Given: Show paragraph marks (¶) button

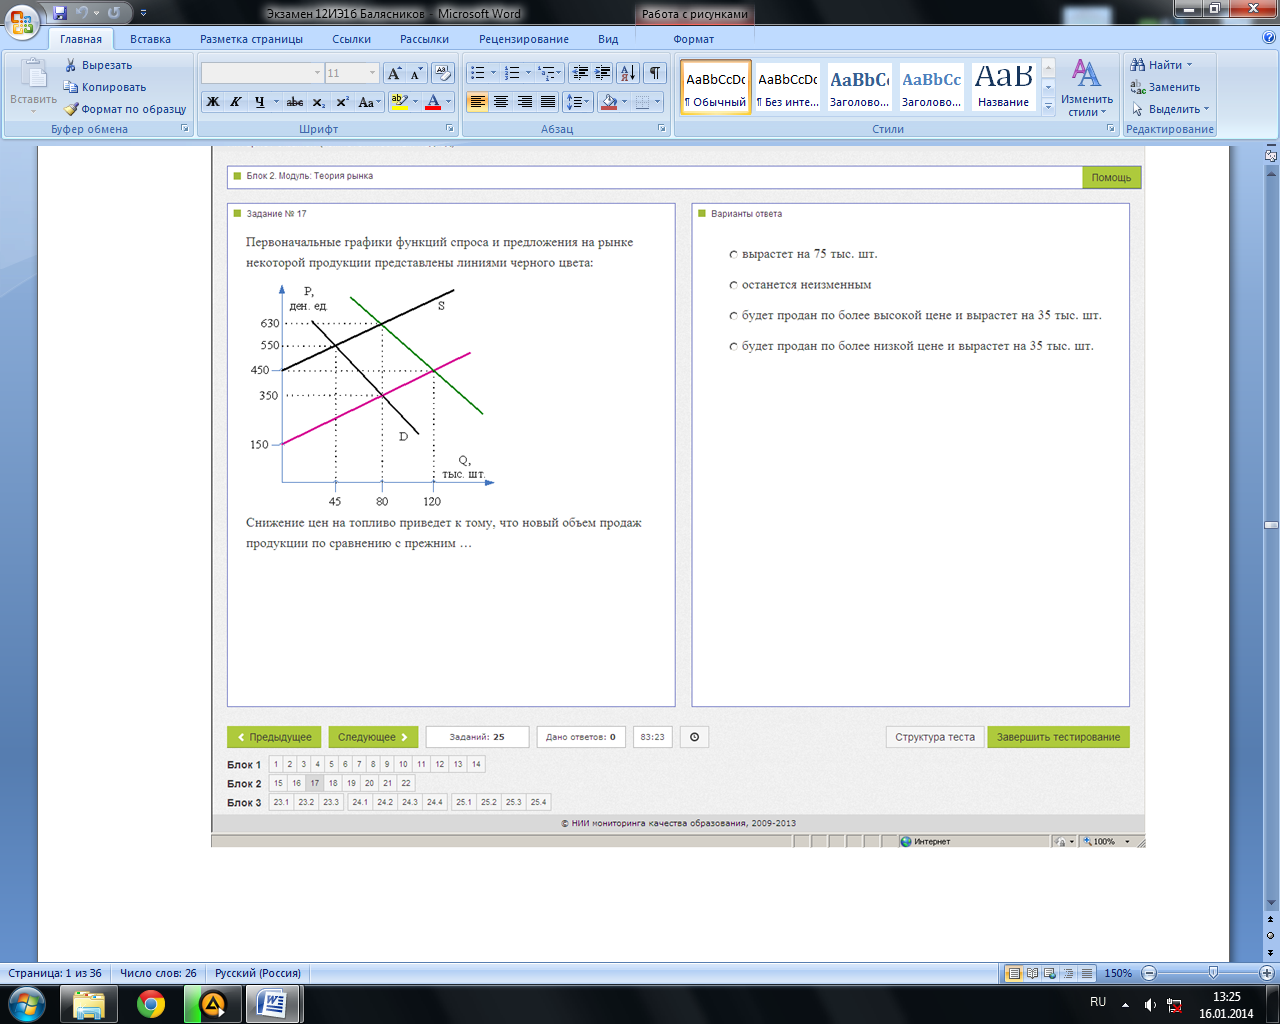Looking at the screenshot, I should [655, 73].
